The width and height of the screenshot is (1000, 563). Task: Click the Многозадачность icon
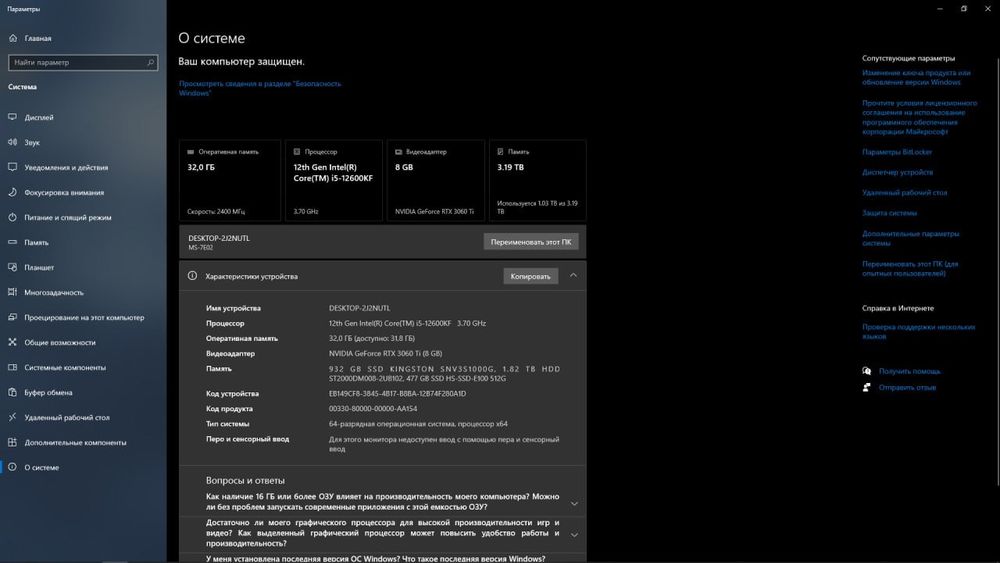pos(13,292)
